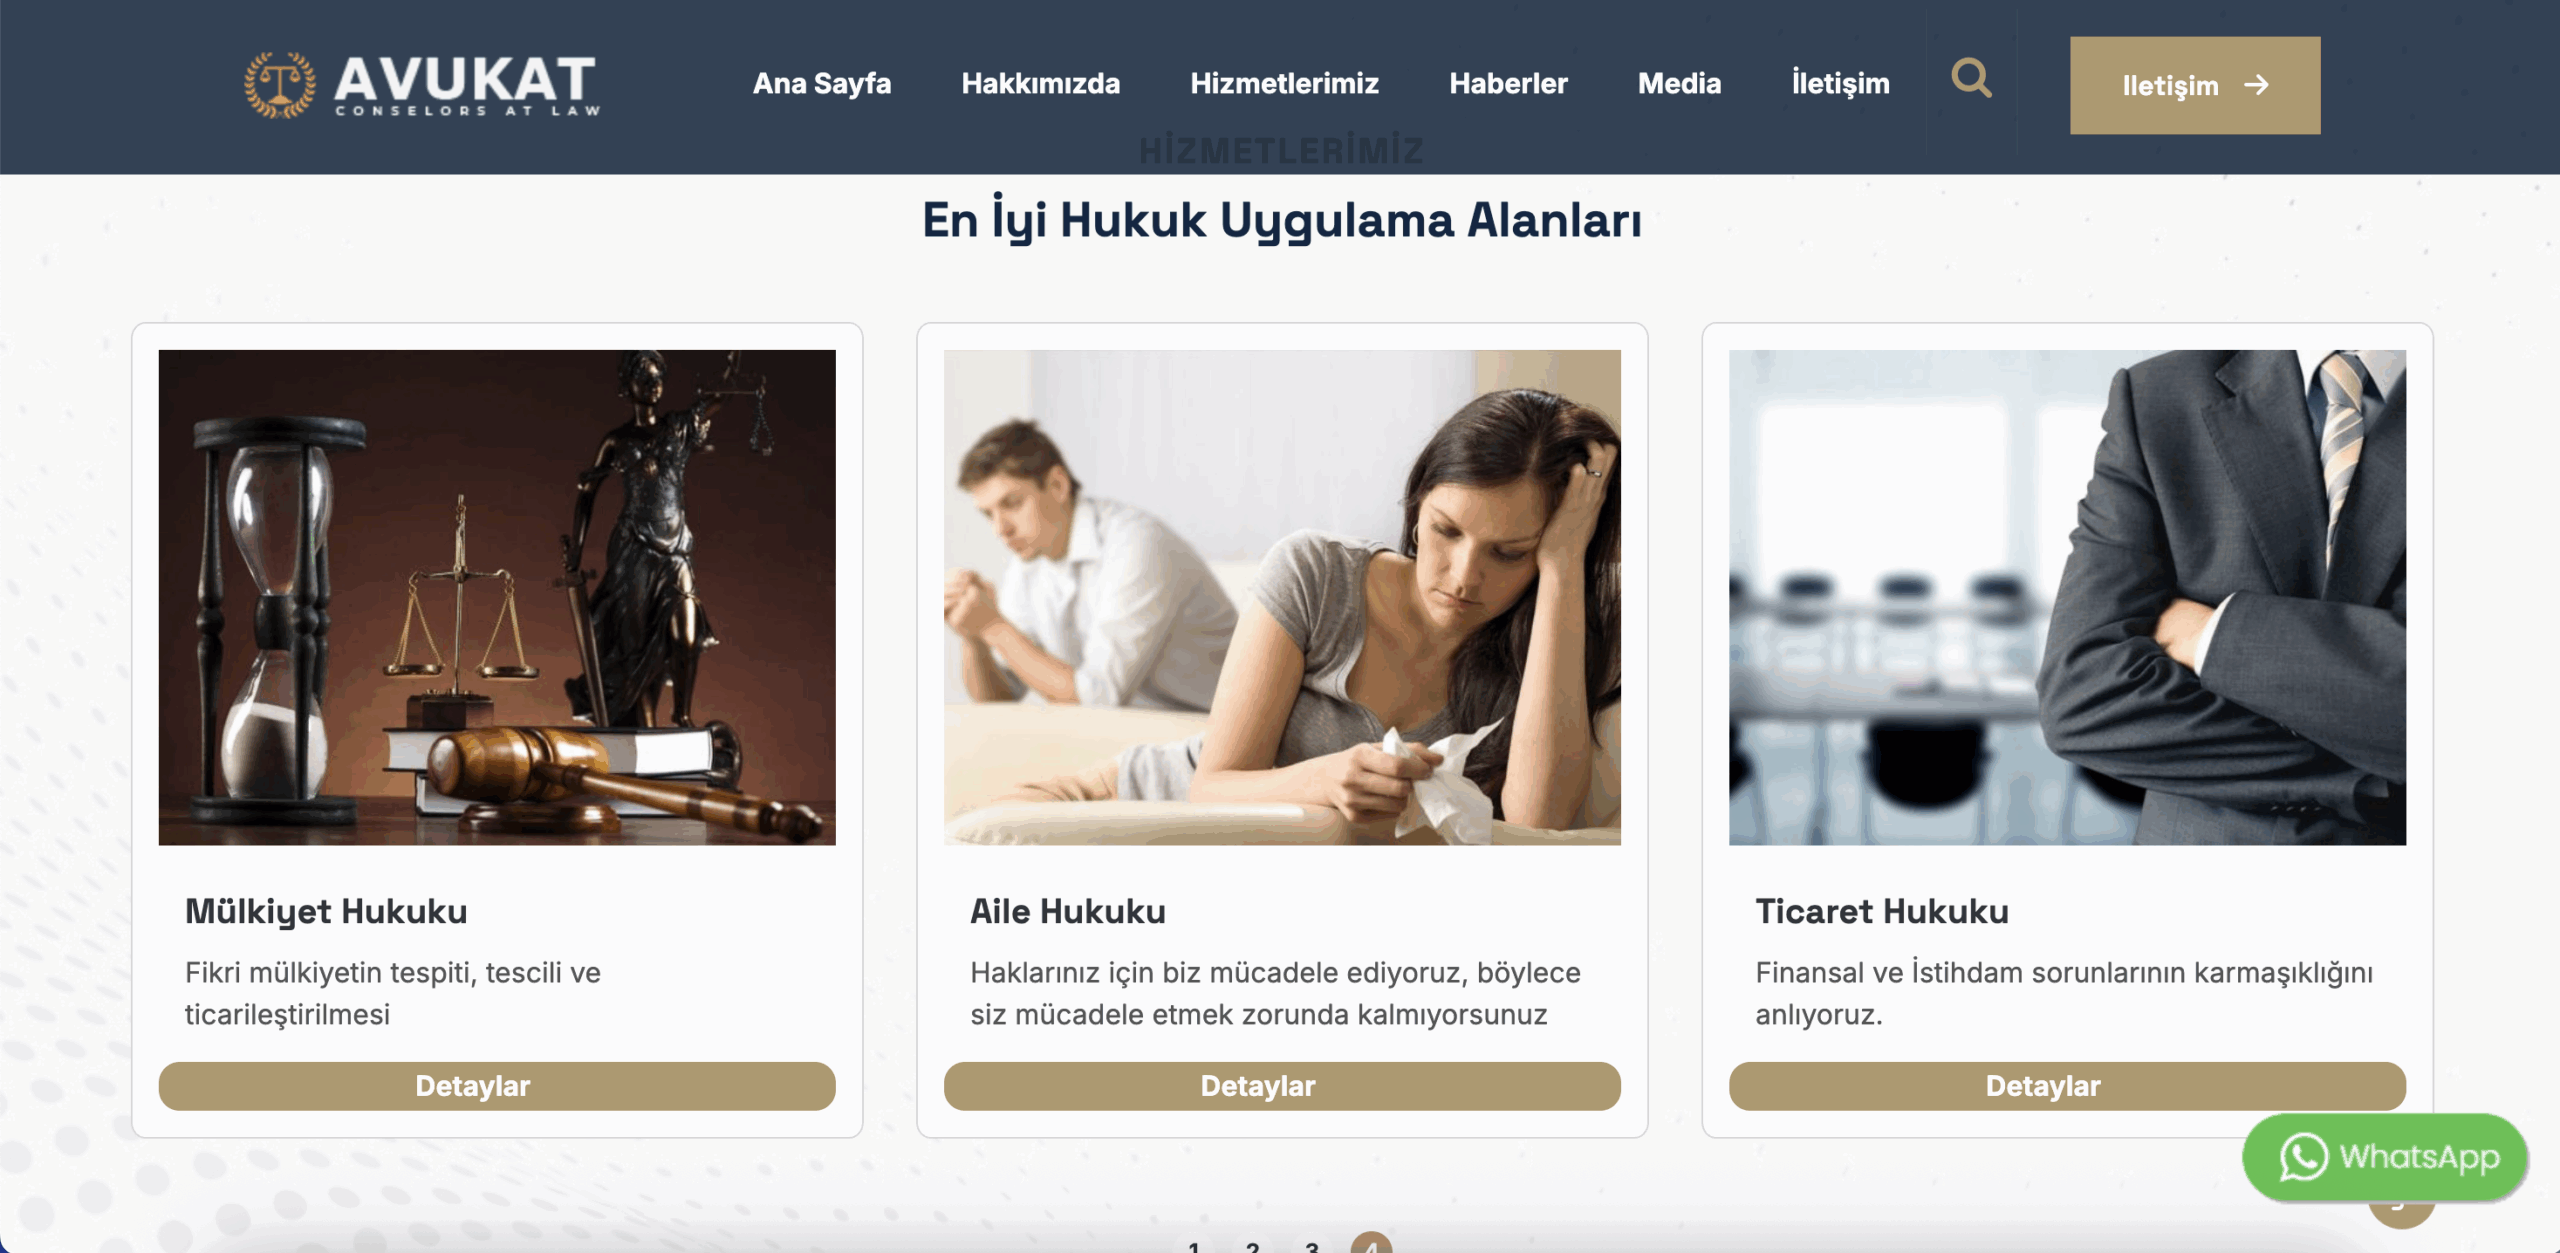
Task: Open Media menu item
Action: point(1680,83)
